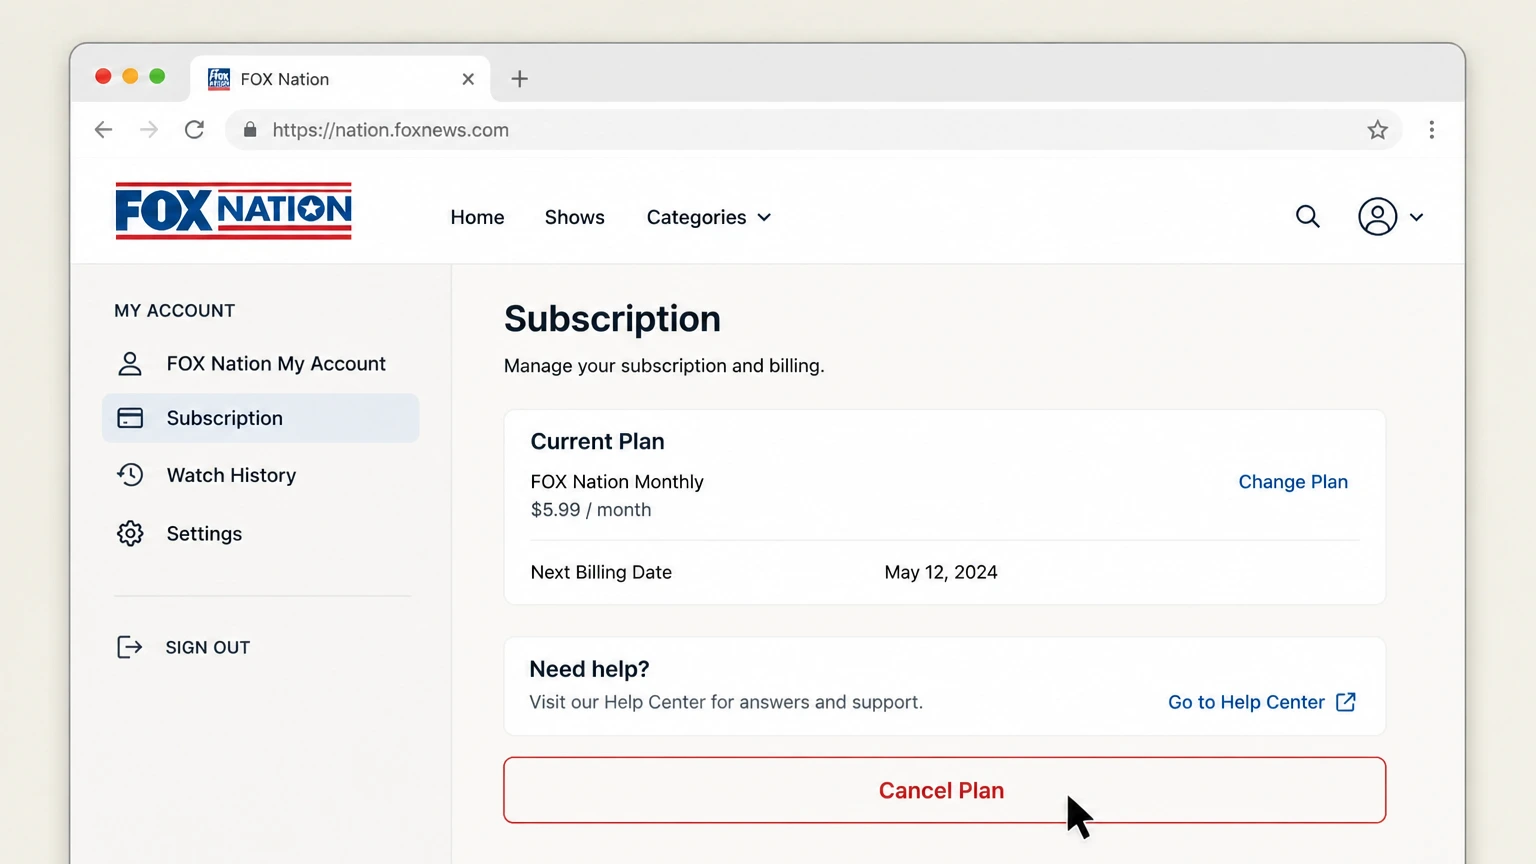The image size is (1536, 864).
Task: Click the padlock icon in address bar
Action: pos(250,130)
